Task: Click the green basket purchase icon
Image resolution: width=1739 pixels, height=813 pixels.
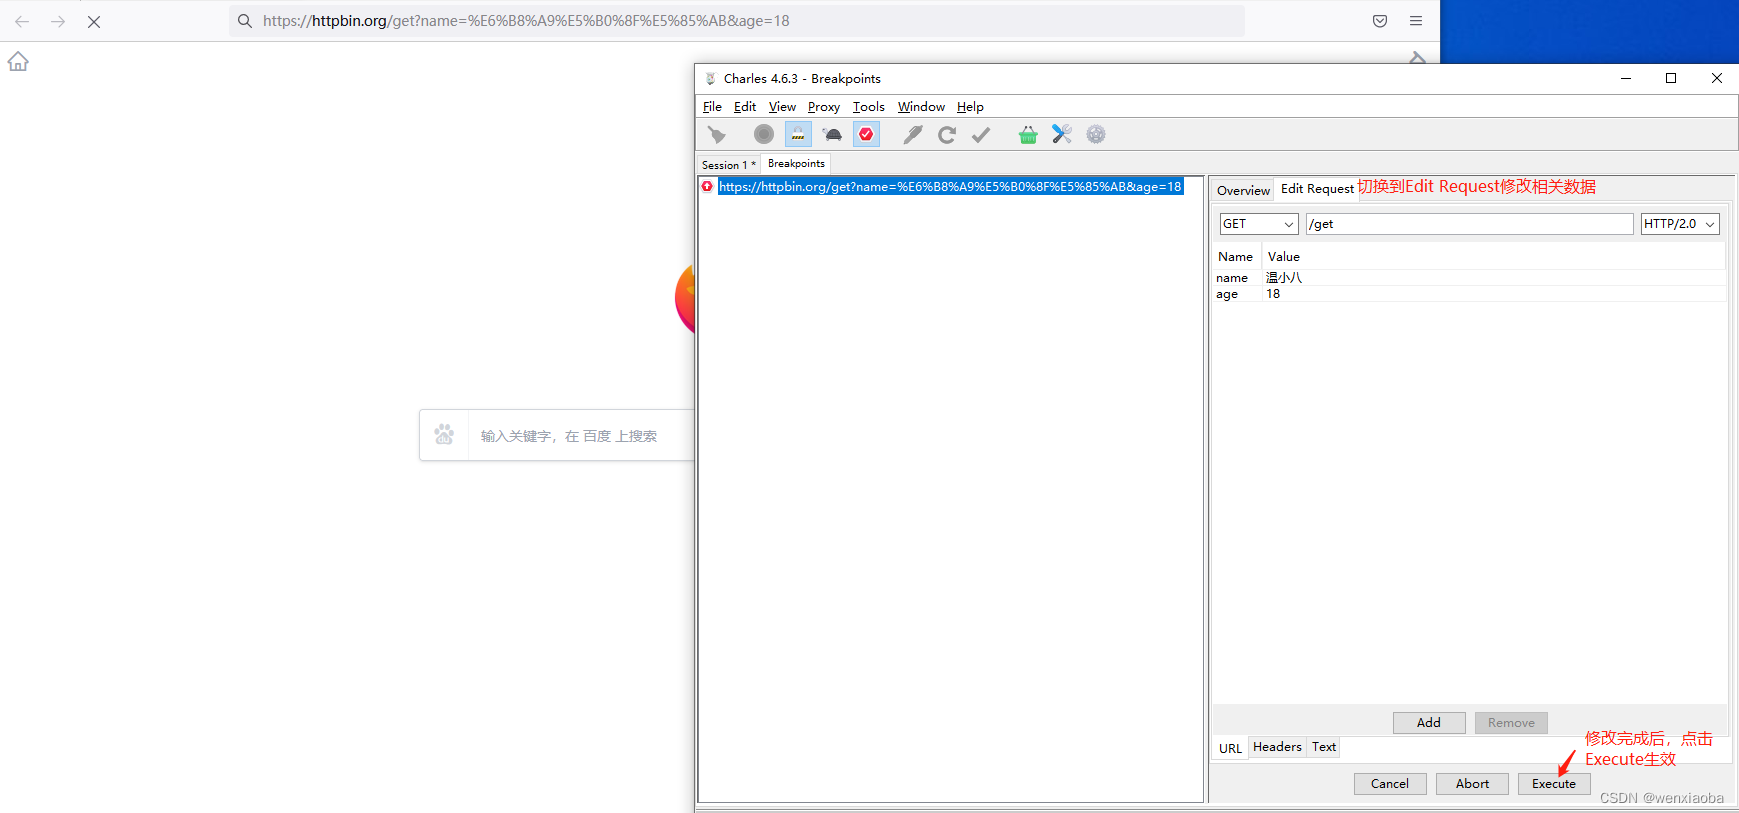Action: [1028, 134]
